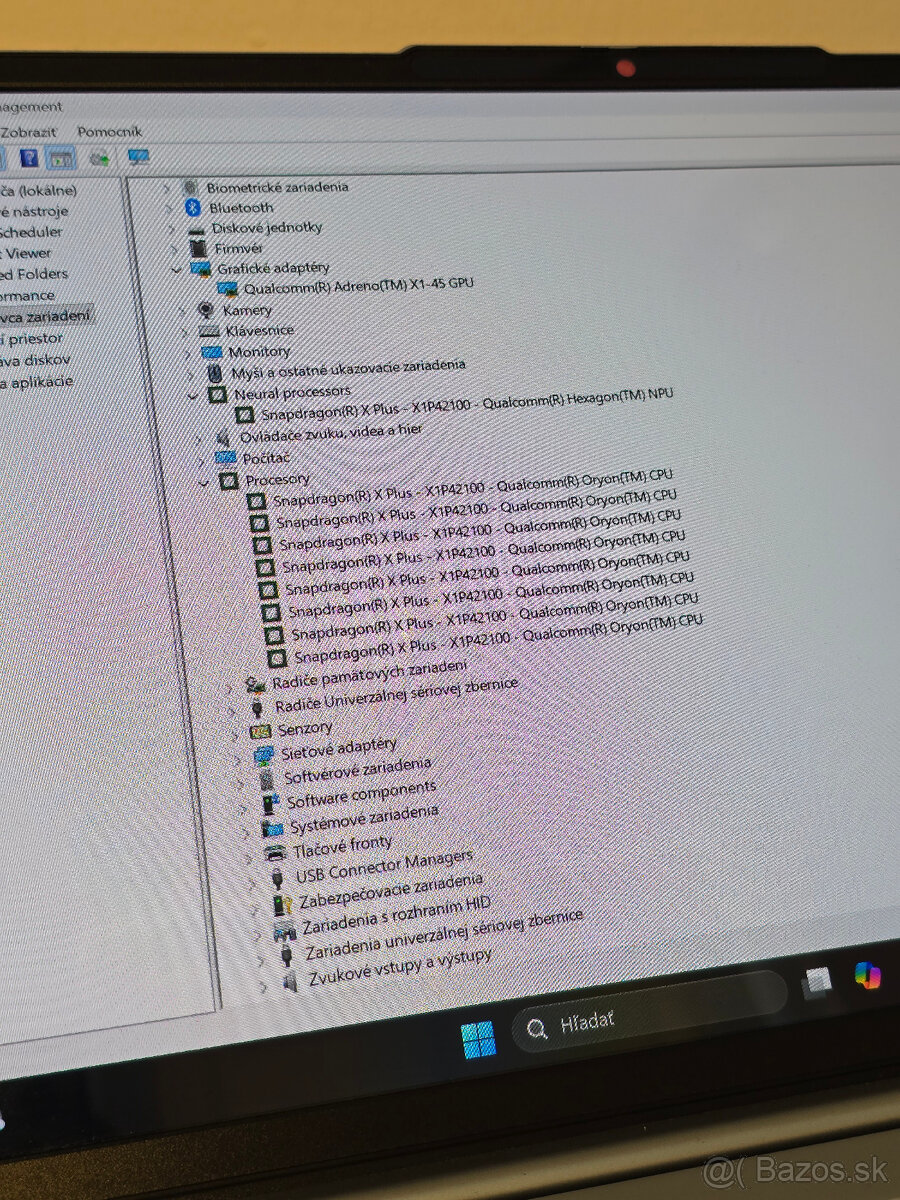
Task: Expand the Monitory category
Action: coord(186,353)
